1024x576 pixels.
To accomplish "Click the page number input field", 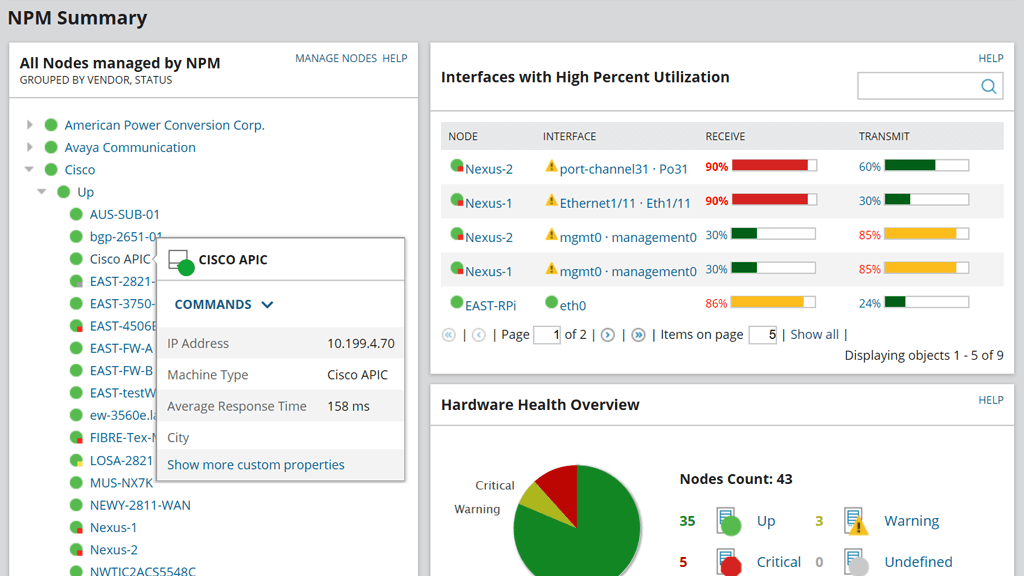I will [x=547, y=334].
